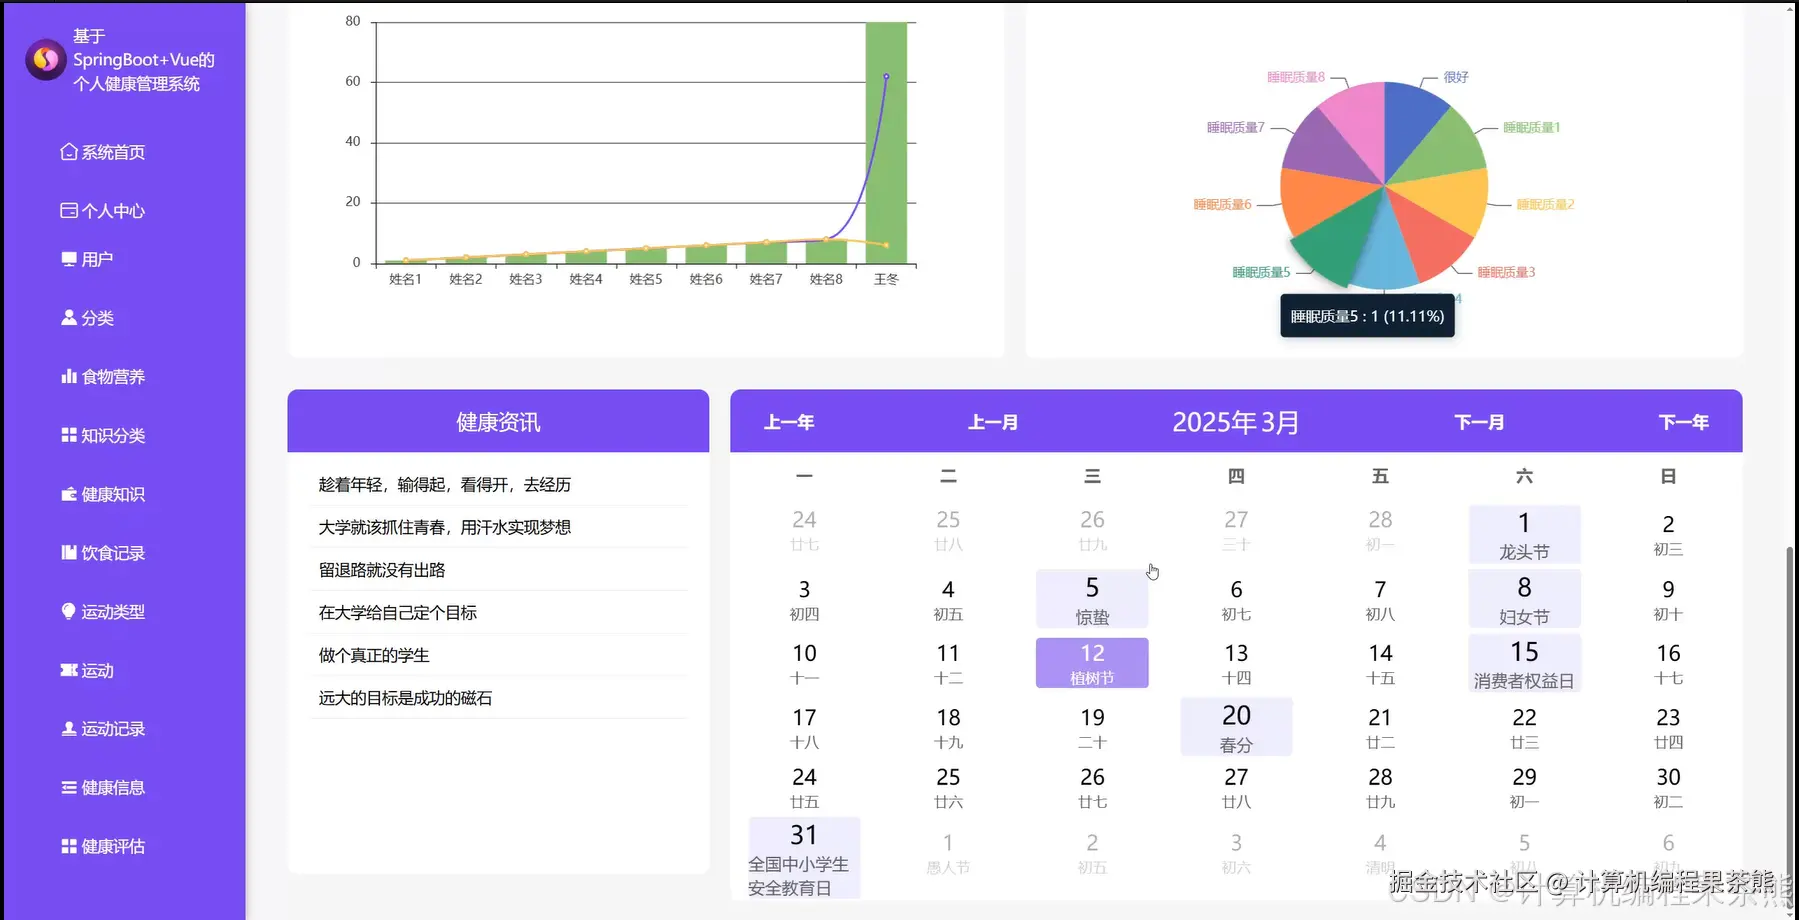The width and height of the screenshot is (1799, 920).
Task: Click the 睡眠质量5 dark green pie slice
Action: [x=1335, y=246]
